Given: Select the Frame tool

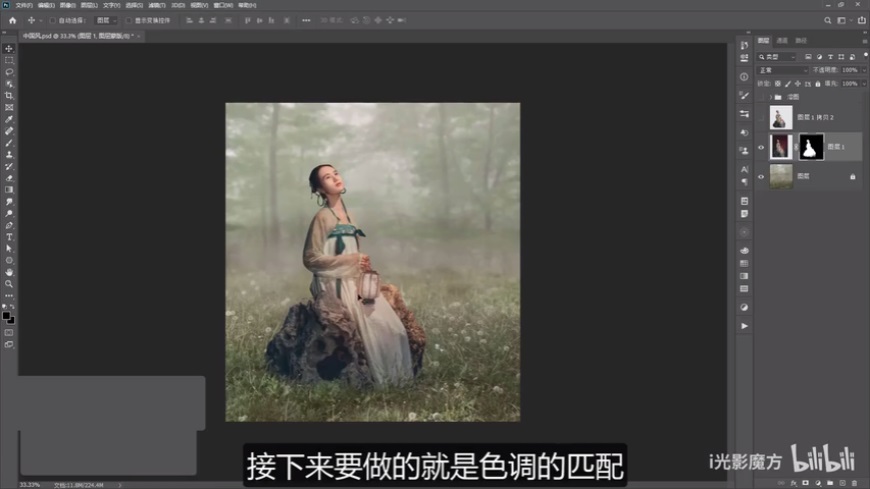Looking at the screenshot, I should tap(9, 107).
